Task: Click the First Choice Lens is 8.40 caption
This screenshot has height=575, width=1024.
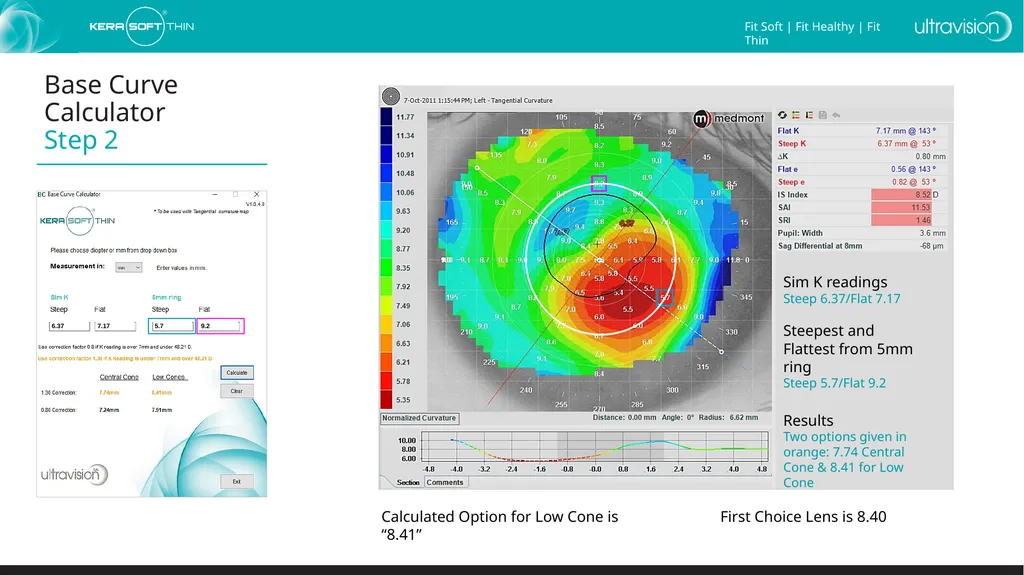Action: click(x=803, y=517)
